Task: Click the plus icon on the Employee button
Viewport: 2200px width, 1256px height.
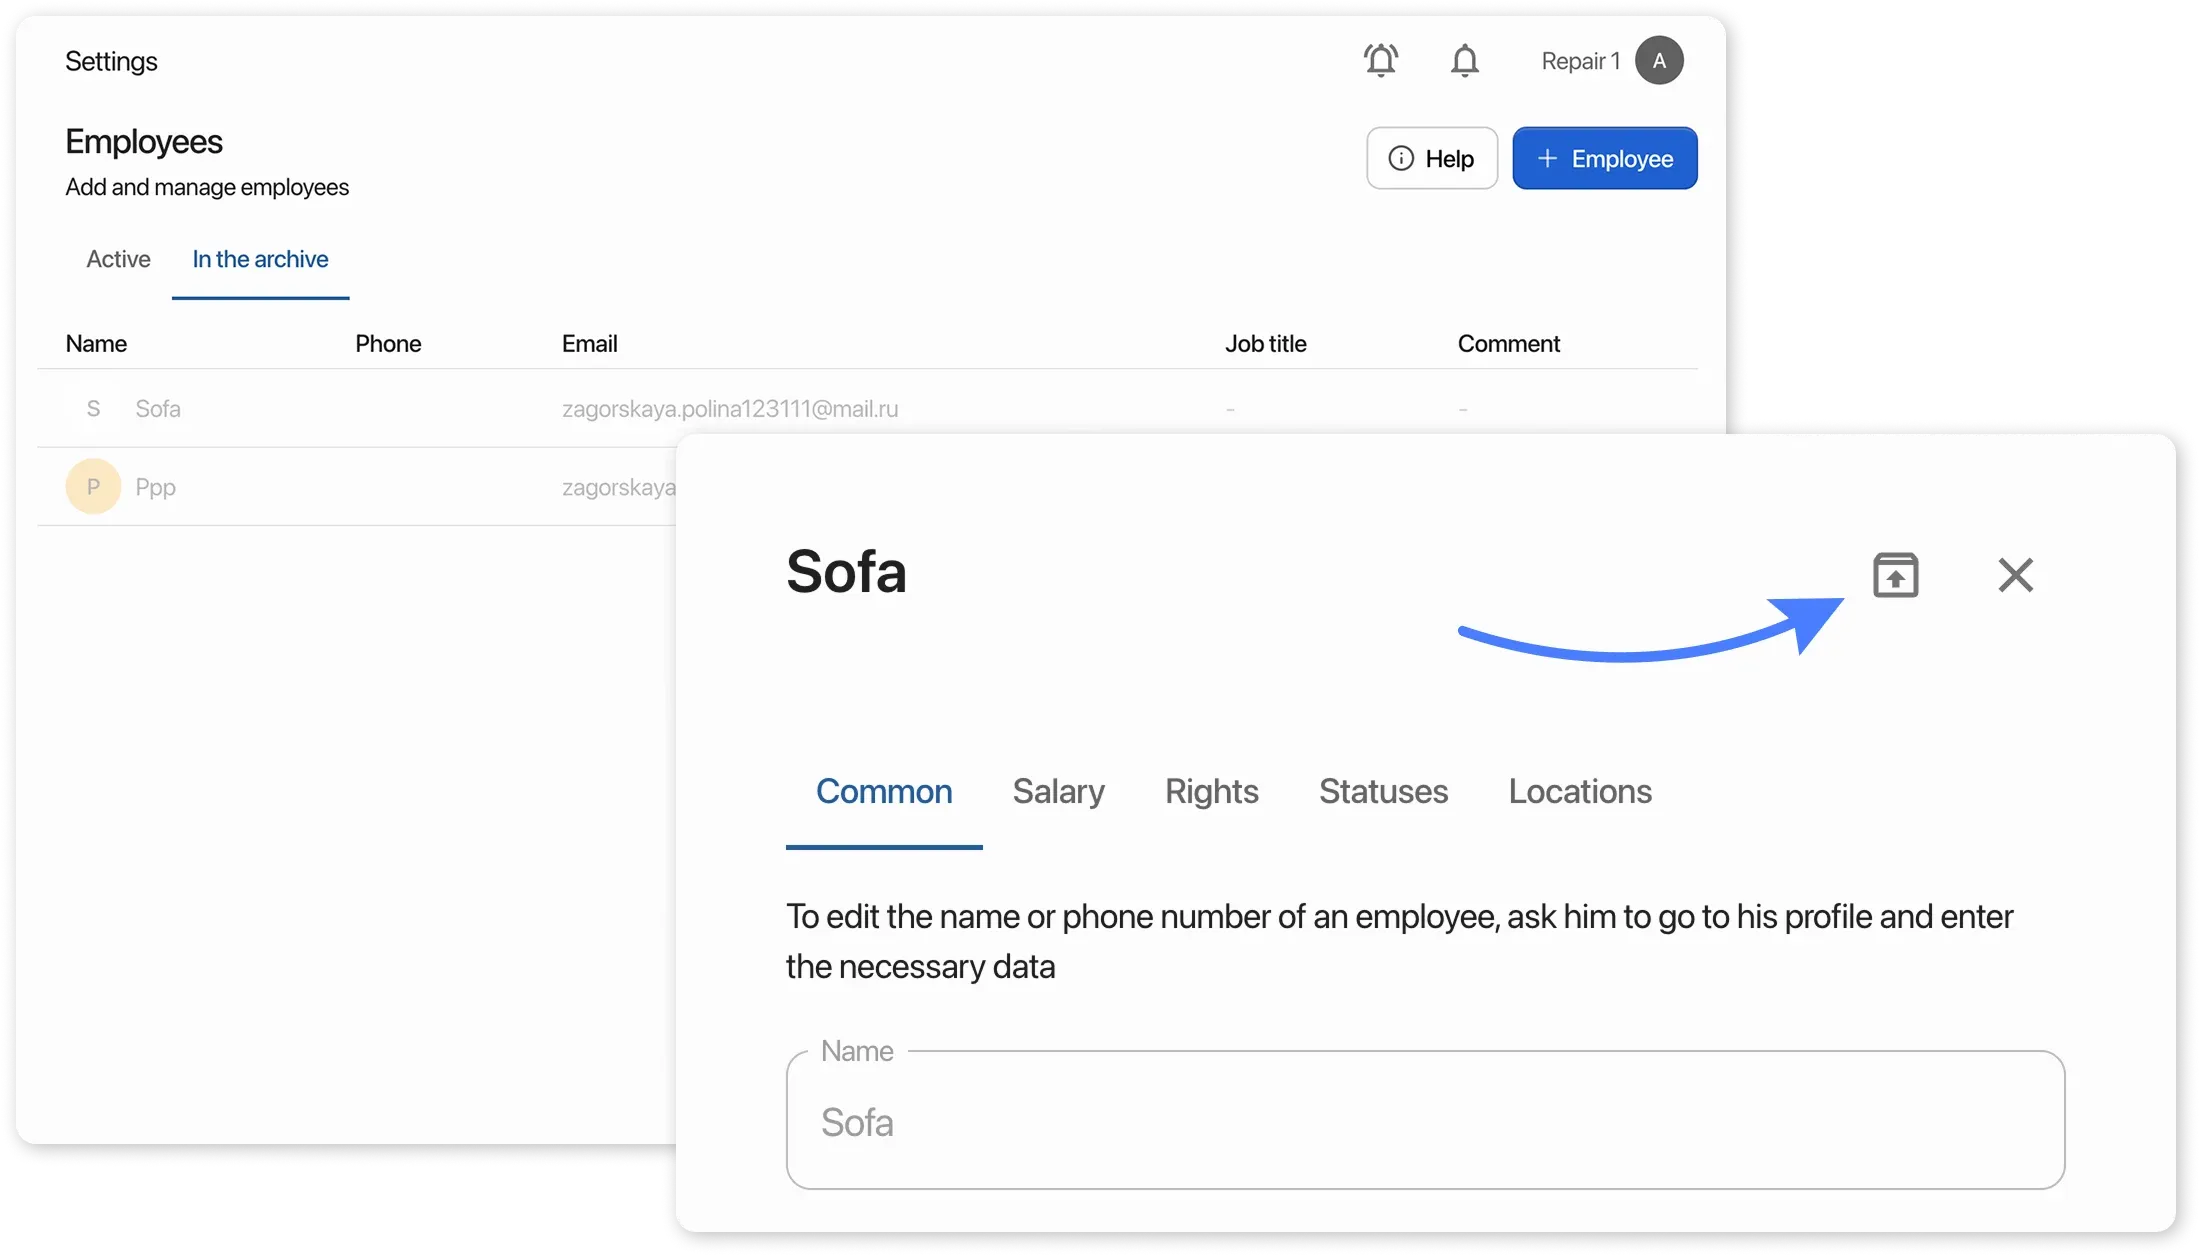Action: (1547, 158)
